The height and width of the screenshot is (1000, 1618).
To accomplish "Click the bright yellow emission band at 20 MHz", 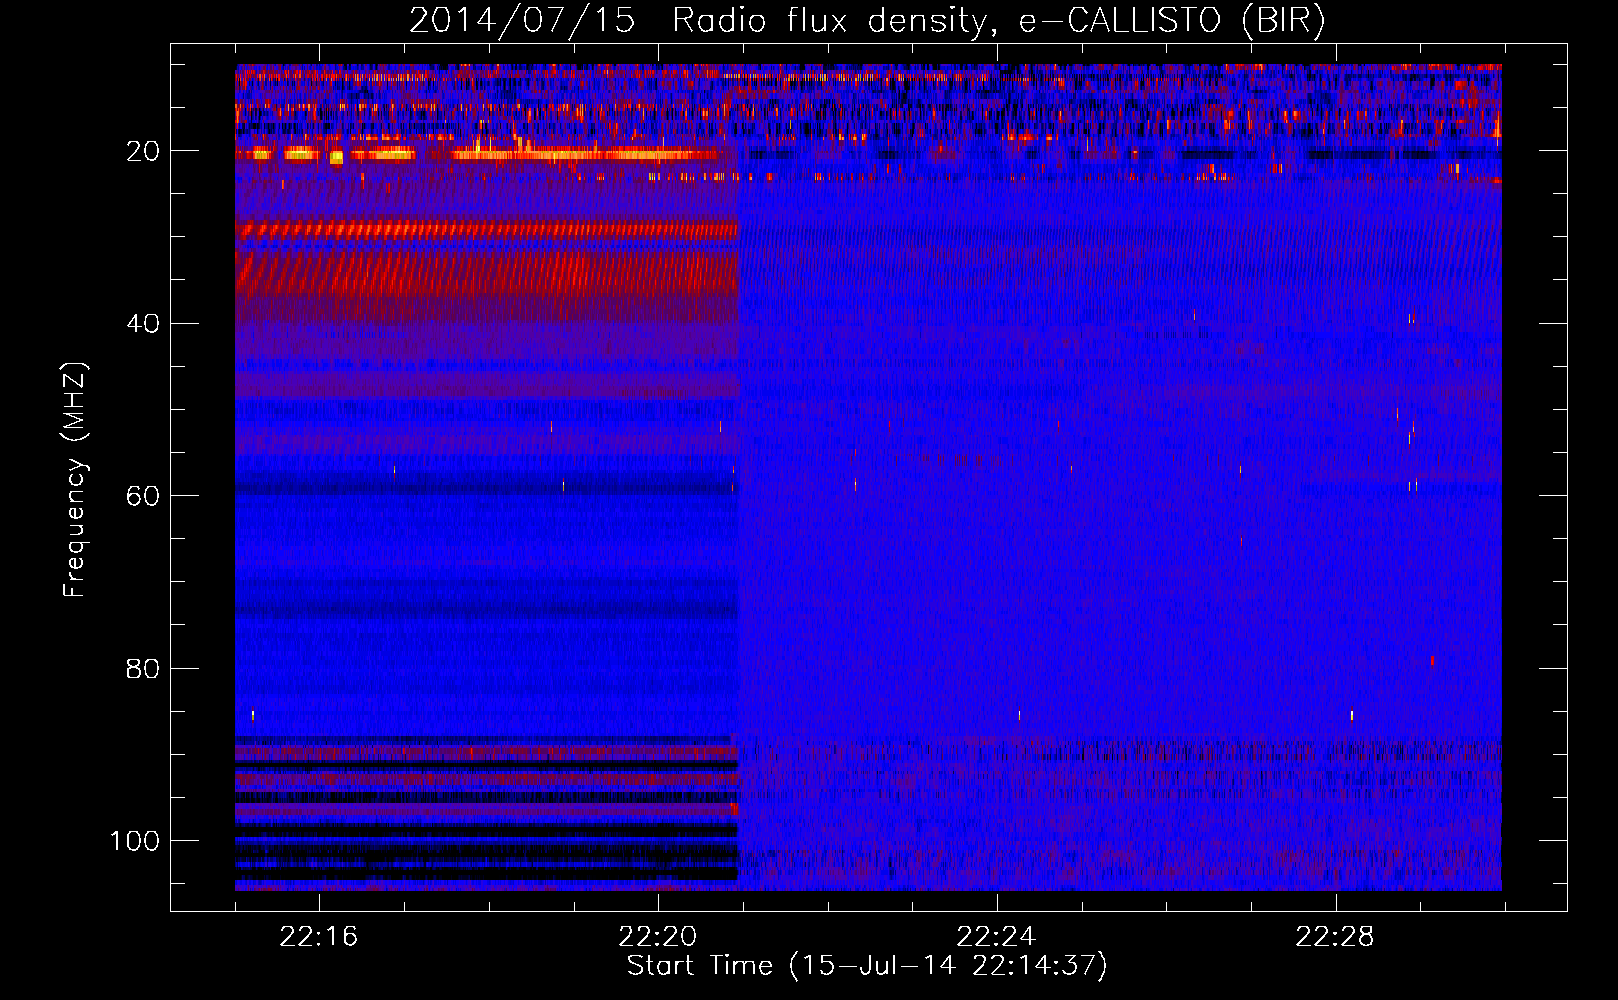I will [483, 154].
